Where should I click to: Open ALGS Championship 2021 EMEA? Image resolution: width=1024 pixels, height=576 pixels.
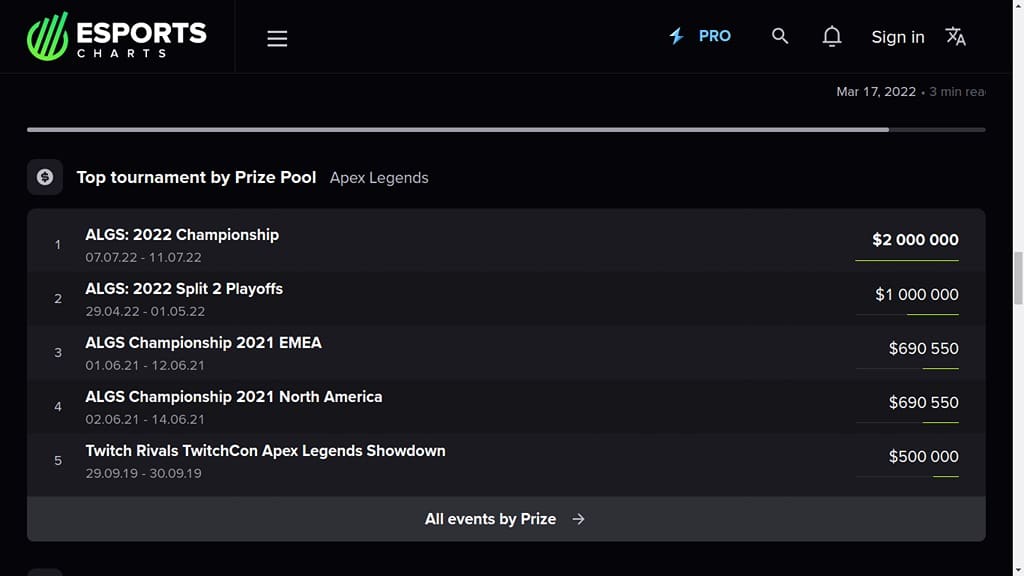tap(203, 343)
